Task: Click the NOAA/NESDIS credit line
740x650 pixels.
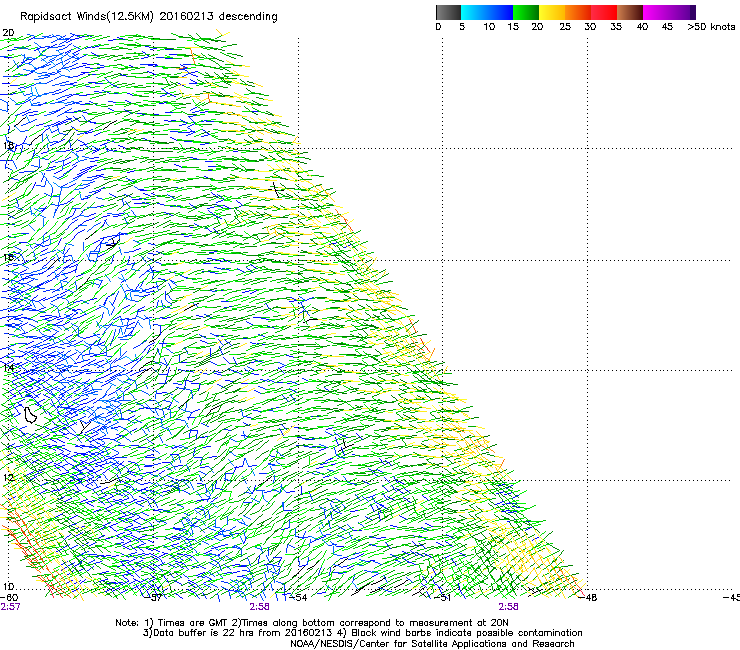Action: tap(432, 644)
